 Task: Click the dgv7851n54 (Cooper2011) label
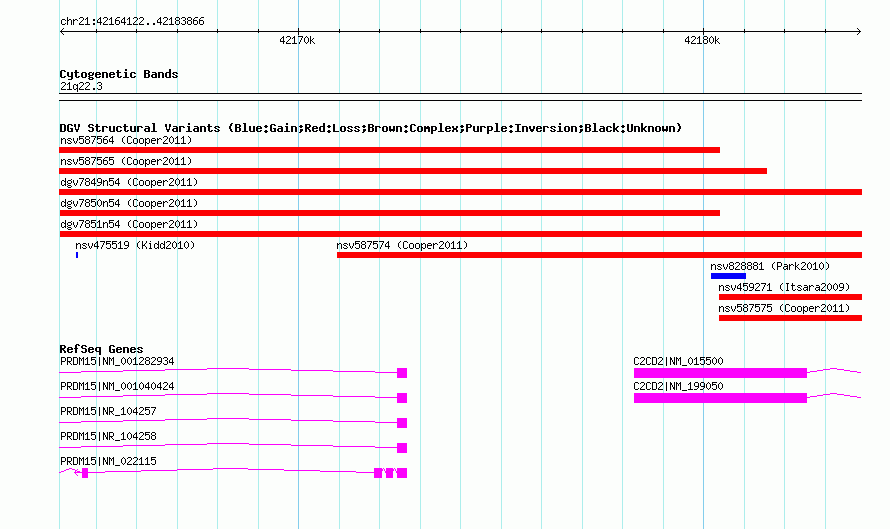click(129, 224)
